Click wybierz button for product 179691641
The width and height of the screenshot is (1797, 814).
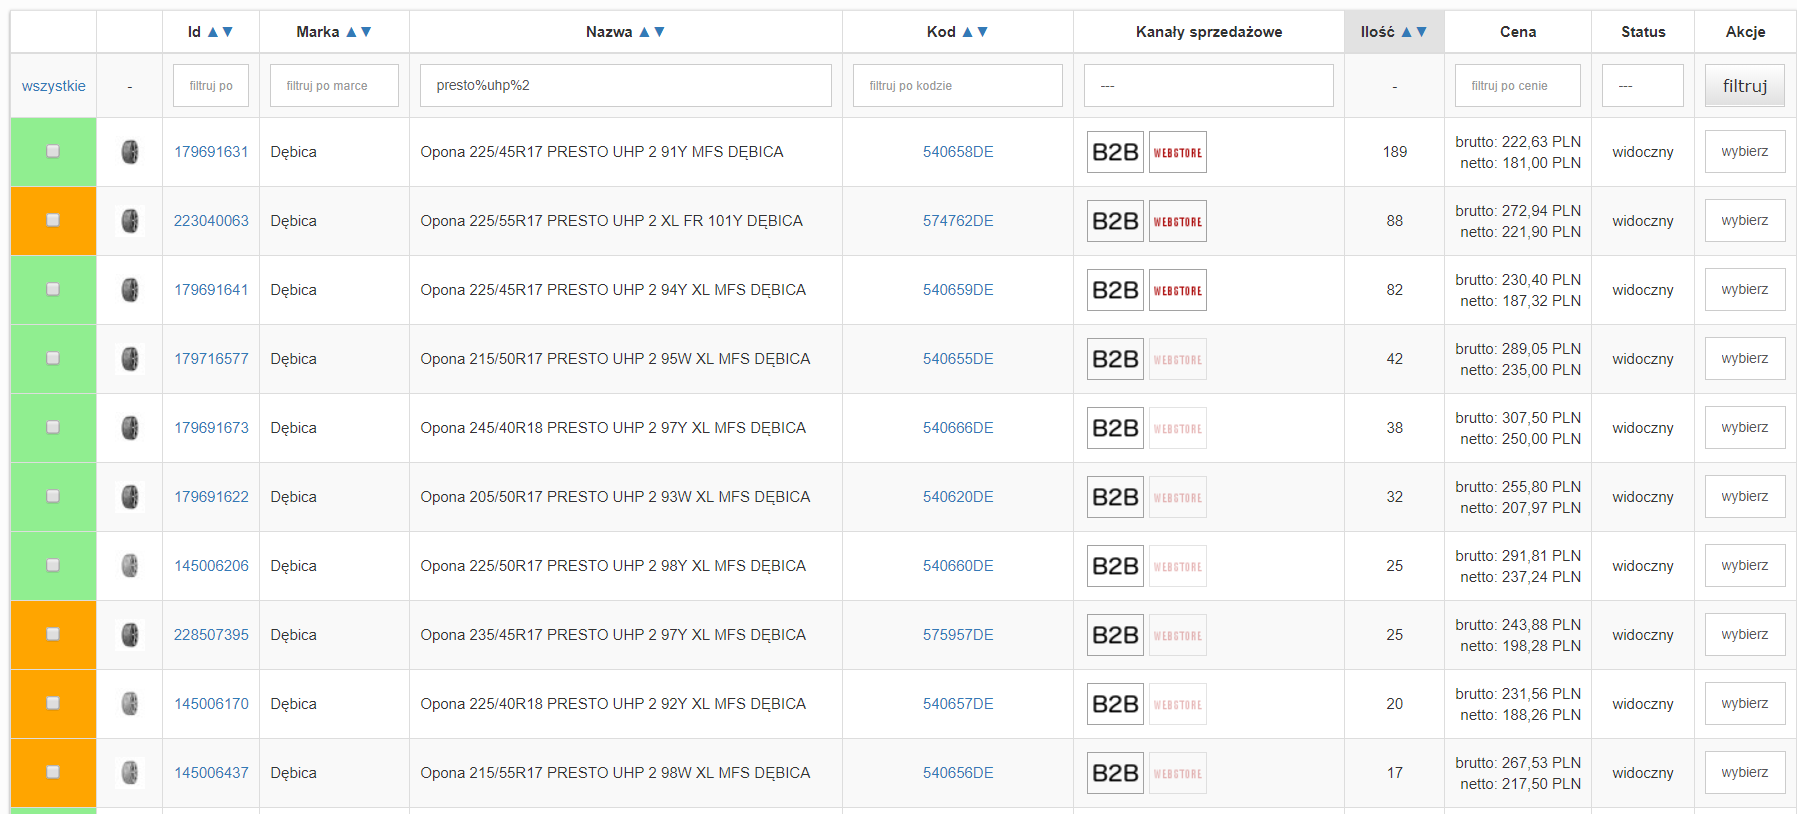tap(1744, 290)
